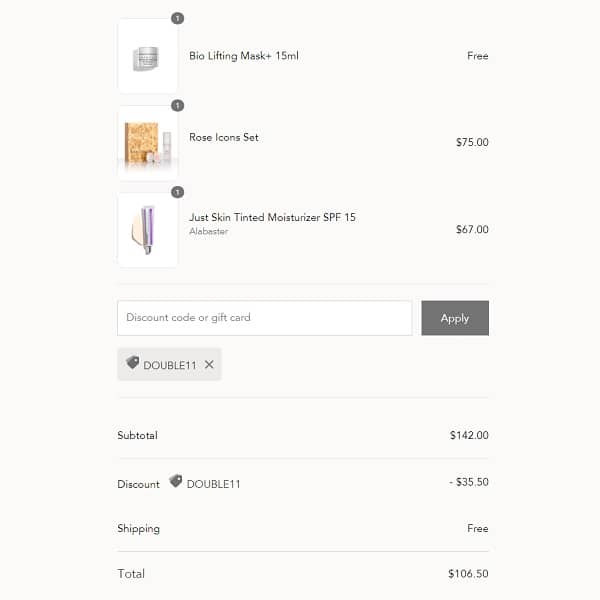Click the Alabaster shade label
600x600 pixels.
(208, 232)
